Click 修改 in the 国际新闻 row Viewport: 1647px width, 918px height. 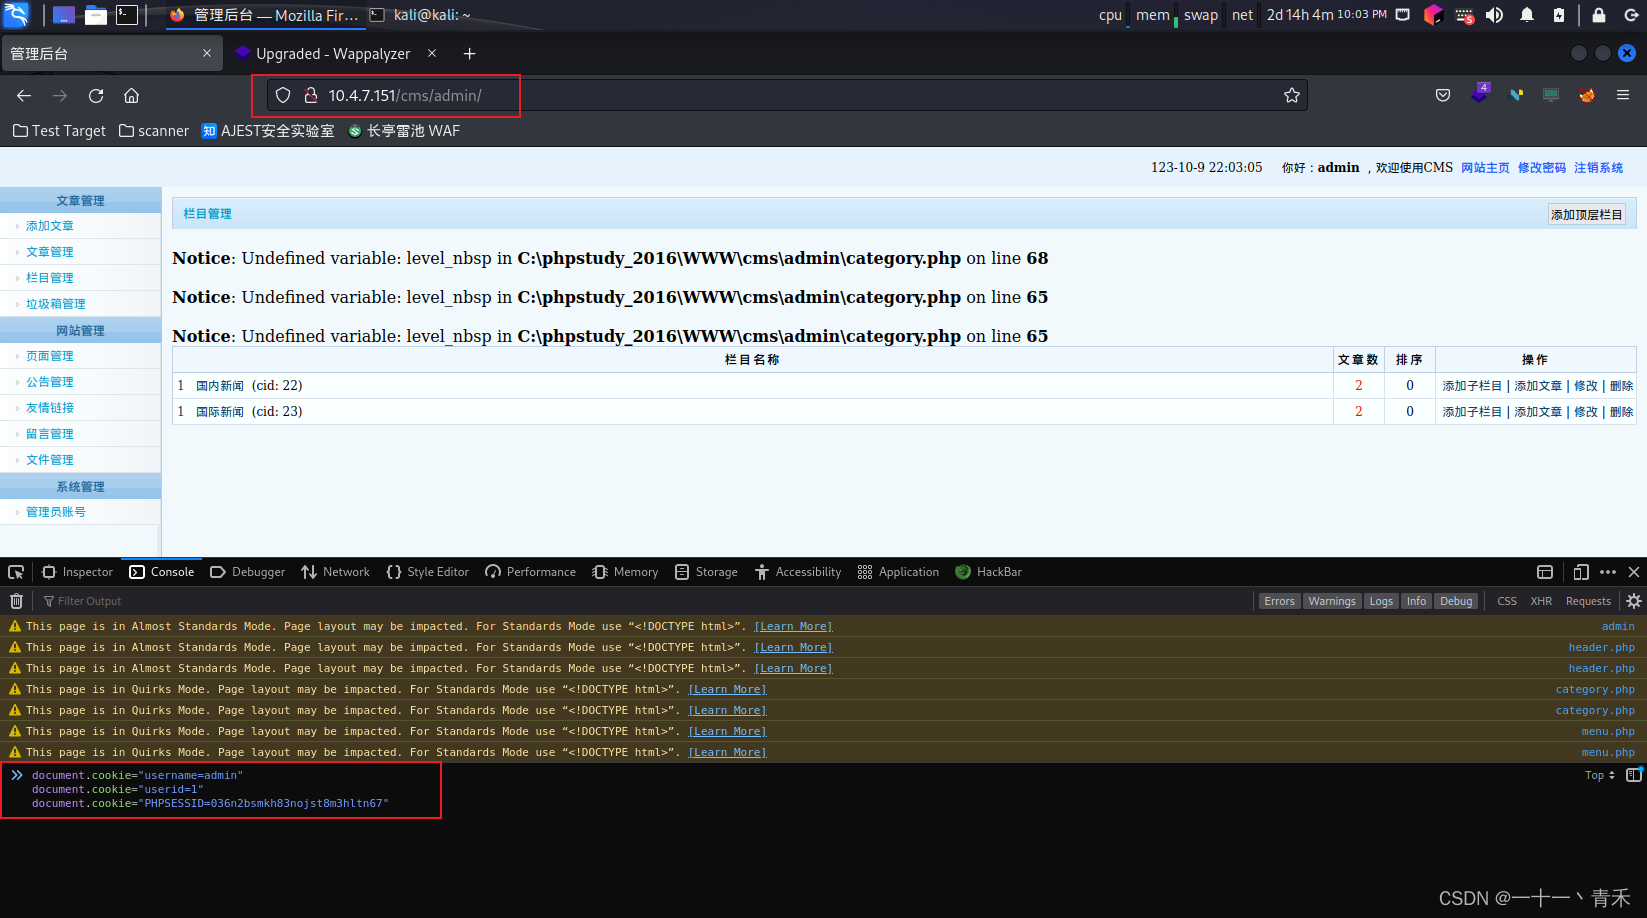1585,412
